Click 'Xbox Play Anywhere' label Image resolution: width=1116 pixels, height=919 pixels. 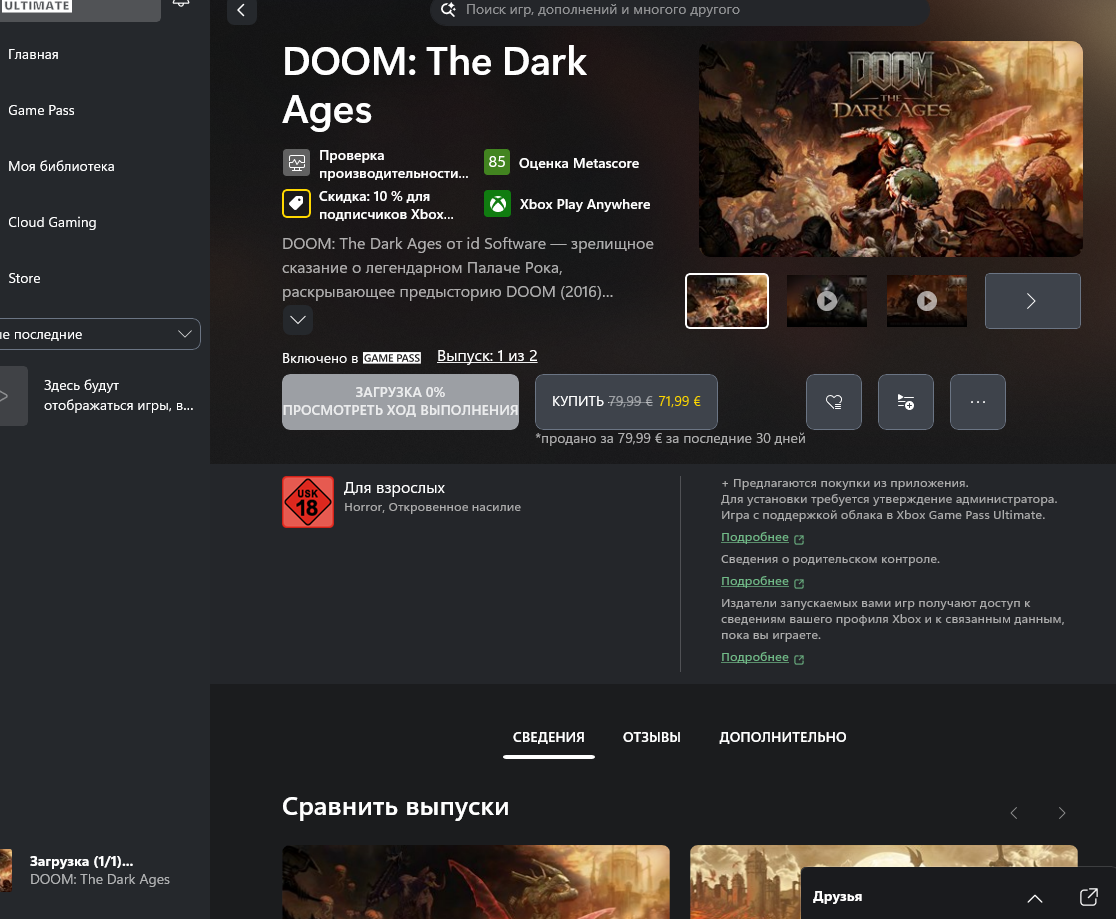tap(584, 204)
